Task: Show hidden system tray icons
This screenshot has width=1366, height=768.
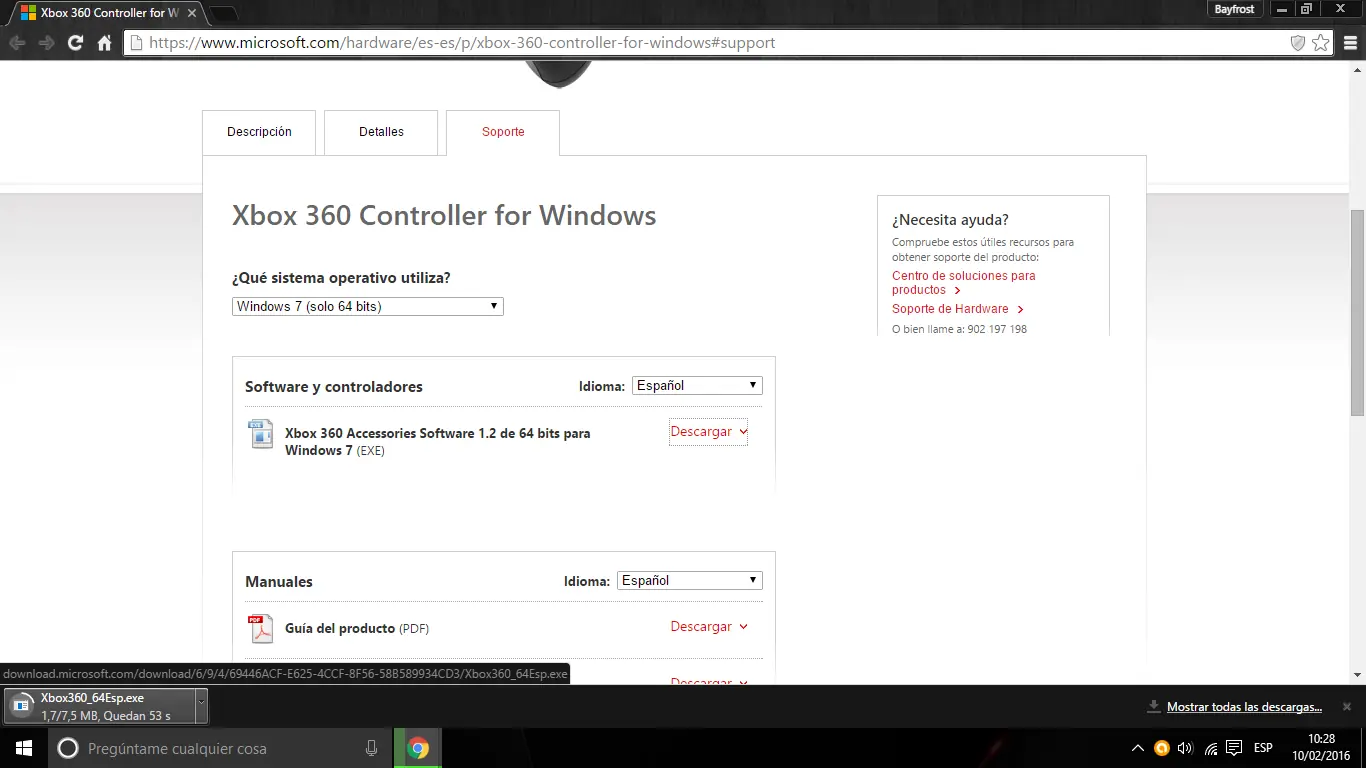Action: click(1137, 748)
